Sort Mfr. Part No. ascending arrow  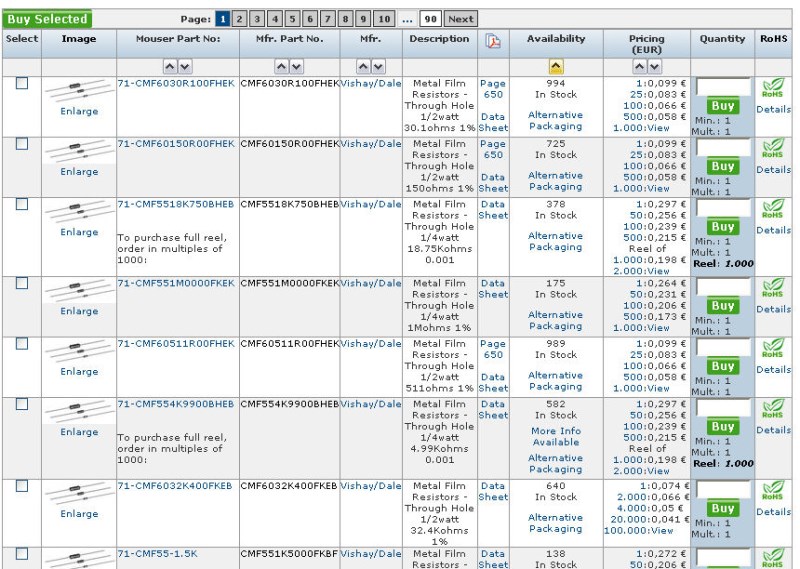pos(282,66)
